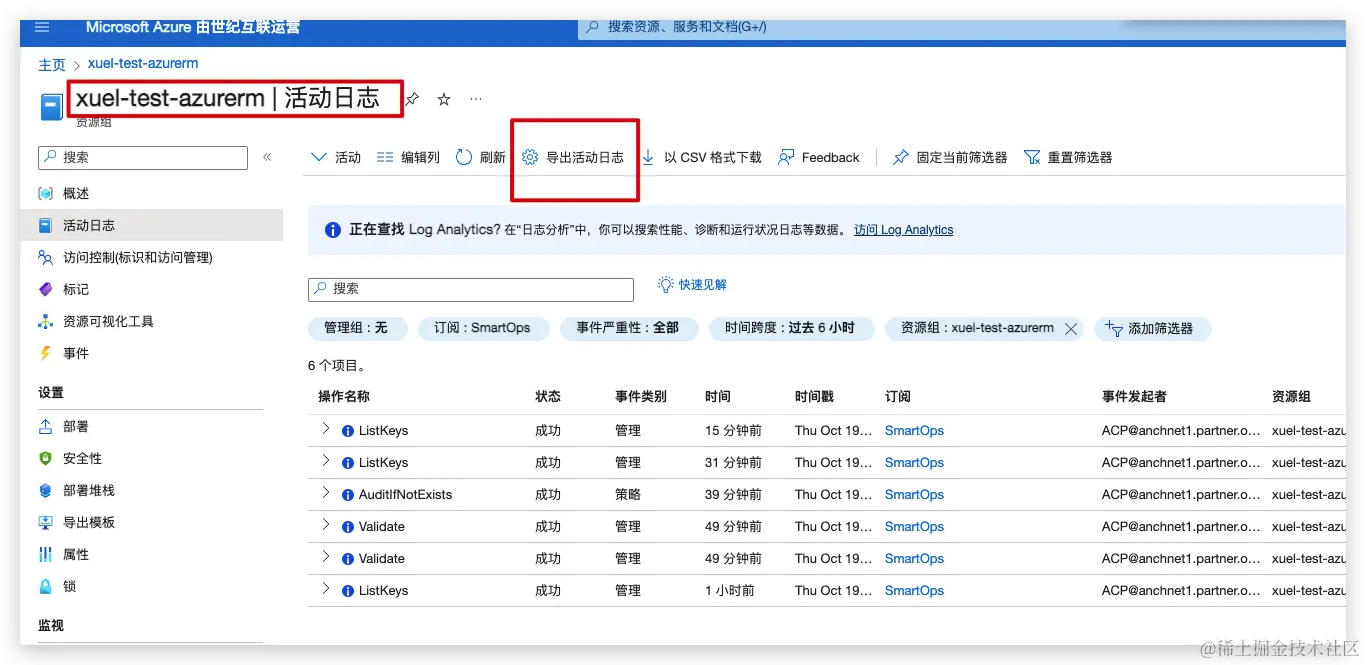This screenshot has width=1366, height=665.
Task: Select 访问控制(标识和访问管理) in the sidebar
Action: click(138, 257)
